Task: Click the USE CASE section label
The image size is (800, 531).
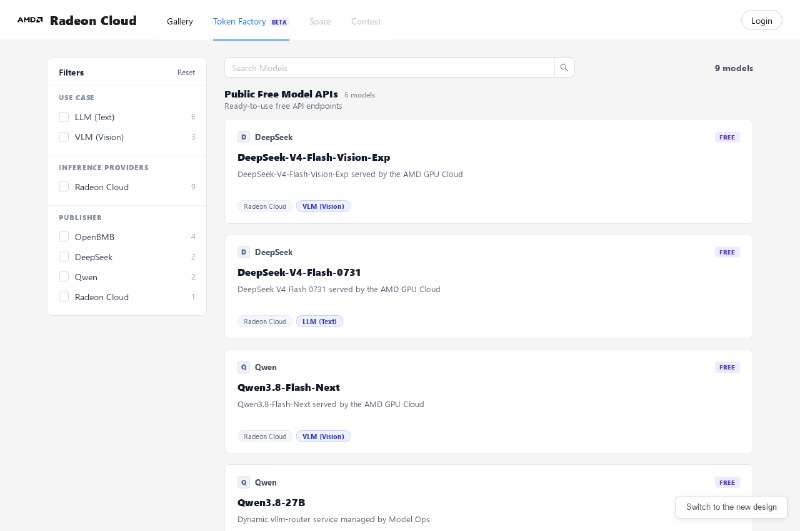Action: coord(77,97)
